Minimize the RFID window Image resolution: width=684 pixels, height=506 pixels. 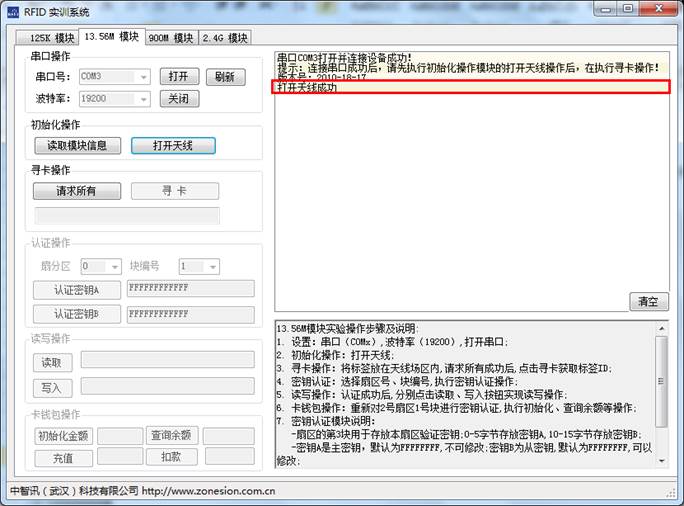[x=603, y=9]
